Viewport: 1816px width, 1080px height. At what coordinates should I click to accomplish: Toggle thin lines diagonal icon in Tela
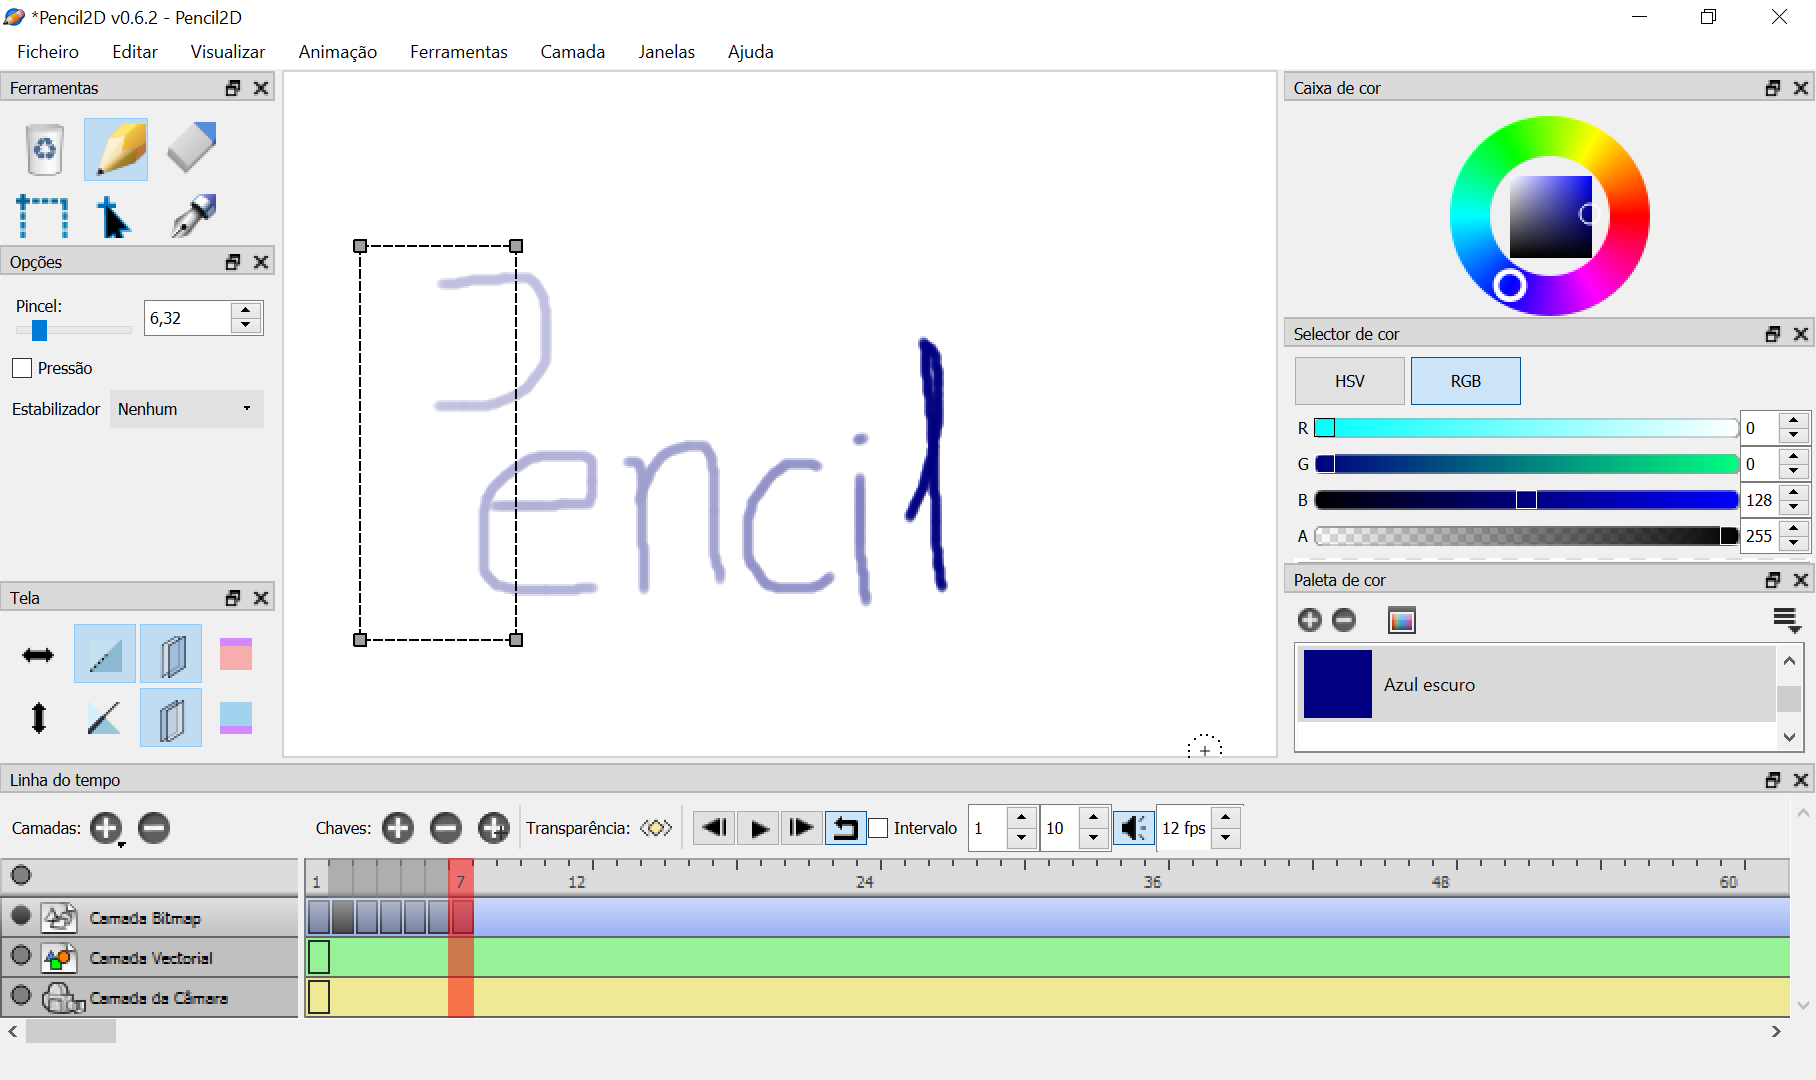pos(104,654)
